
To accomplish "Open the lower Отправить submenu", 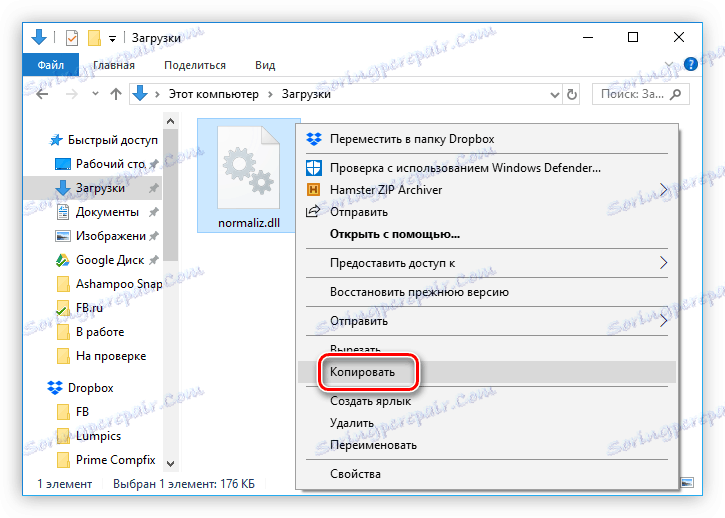I will click(x=486, y=321).
